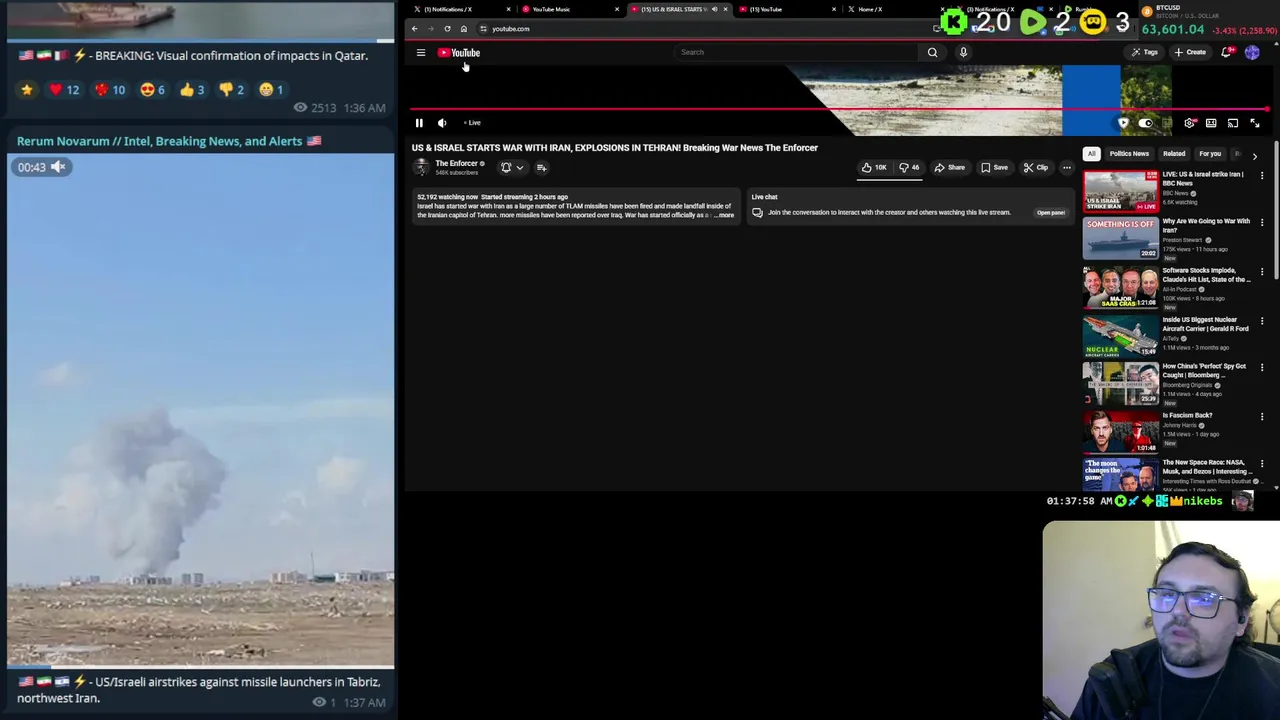This screenshot has width=1280, height=720.
Task: Jump to Live indicator in player
Action: pyautogui.click(x=472, y=123)
